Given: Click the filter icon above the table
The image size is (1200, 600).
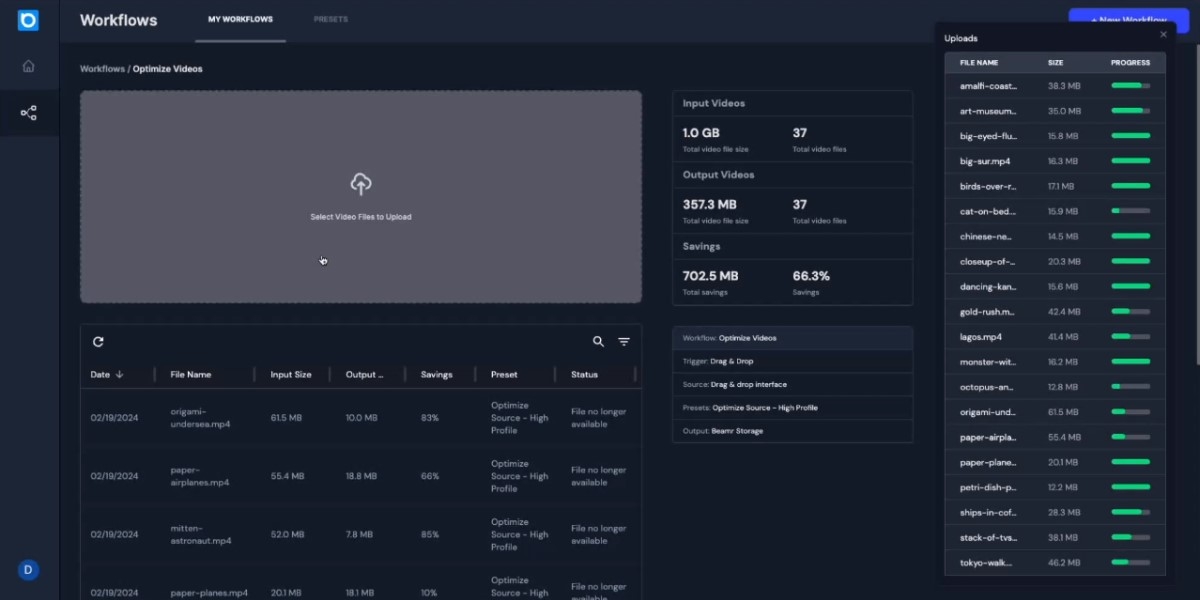Looking at the screenshot, I should (x=624, y=341).
